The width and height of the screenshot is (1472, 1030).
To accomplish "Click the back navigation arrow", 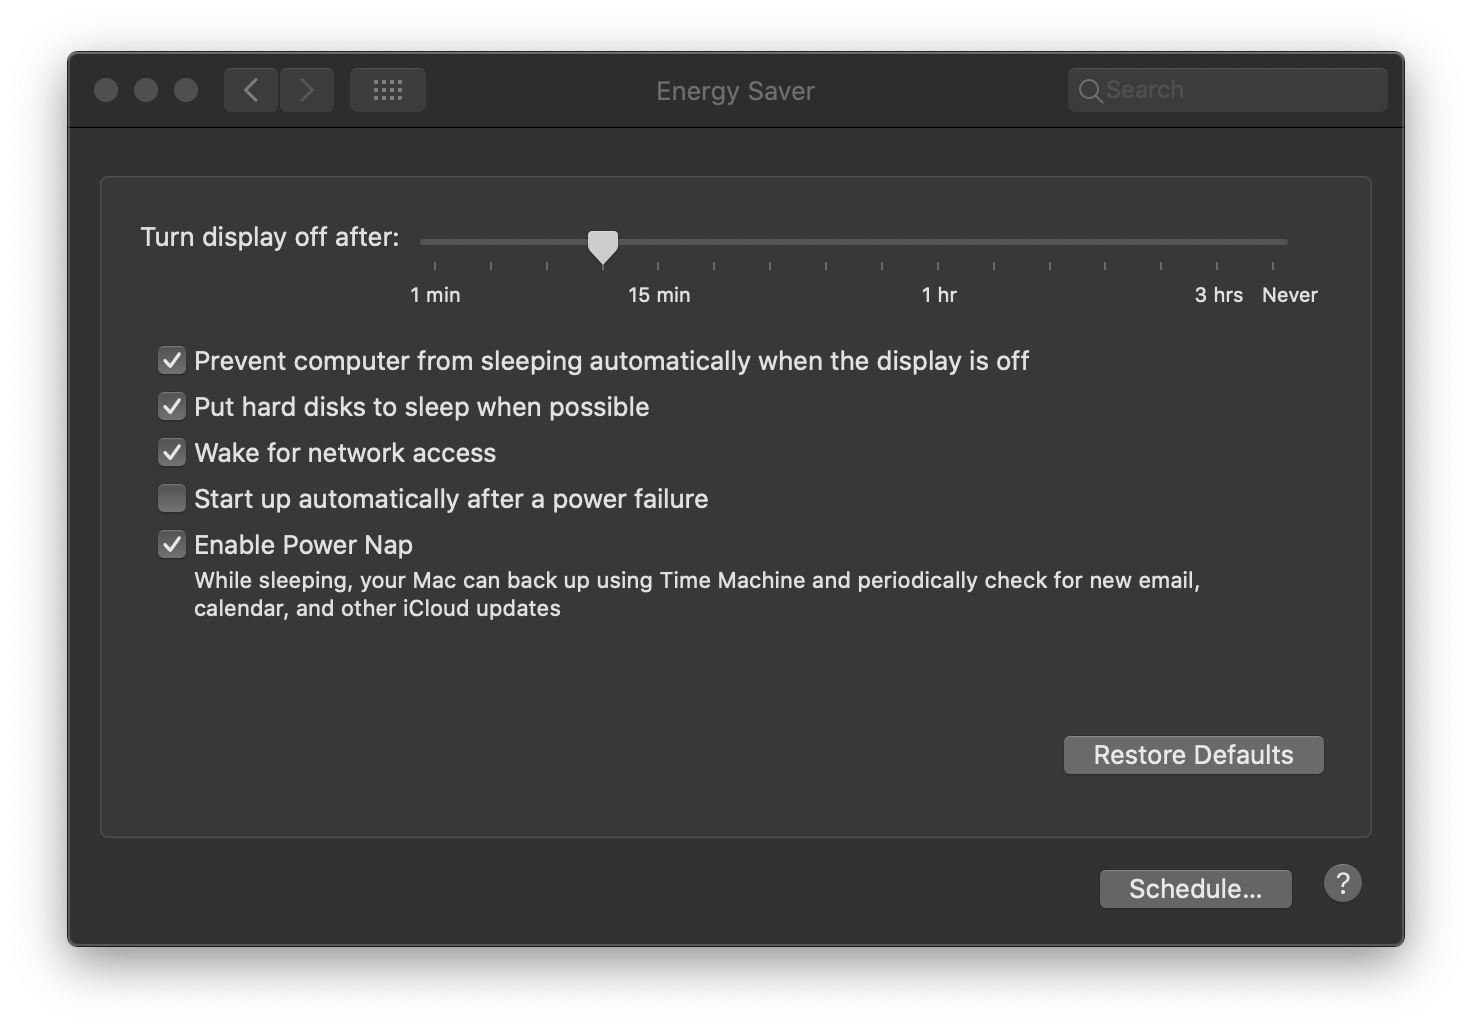I will pos(250,89).
